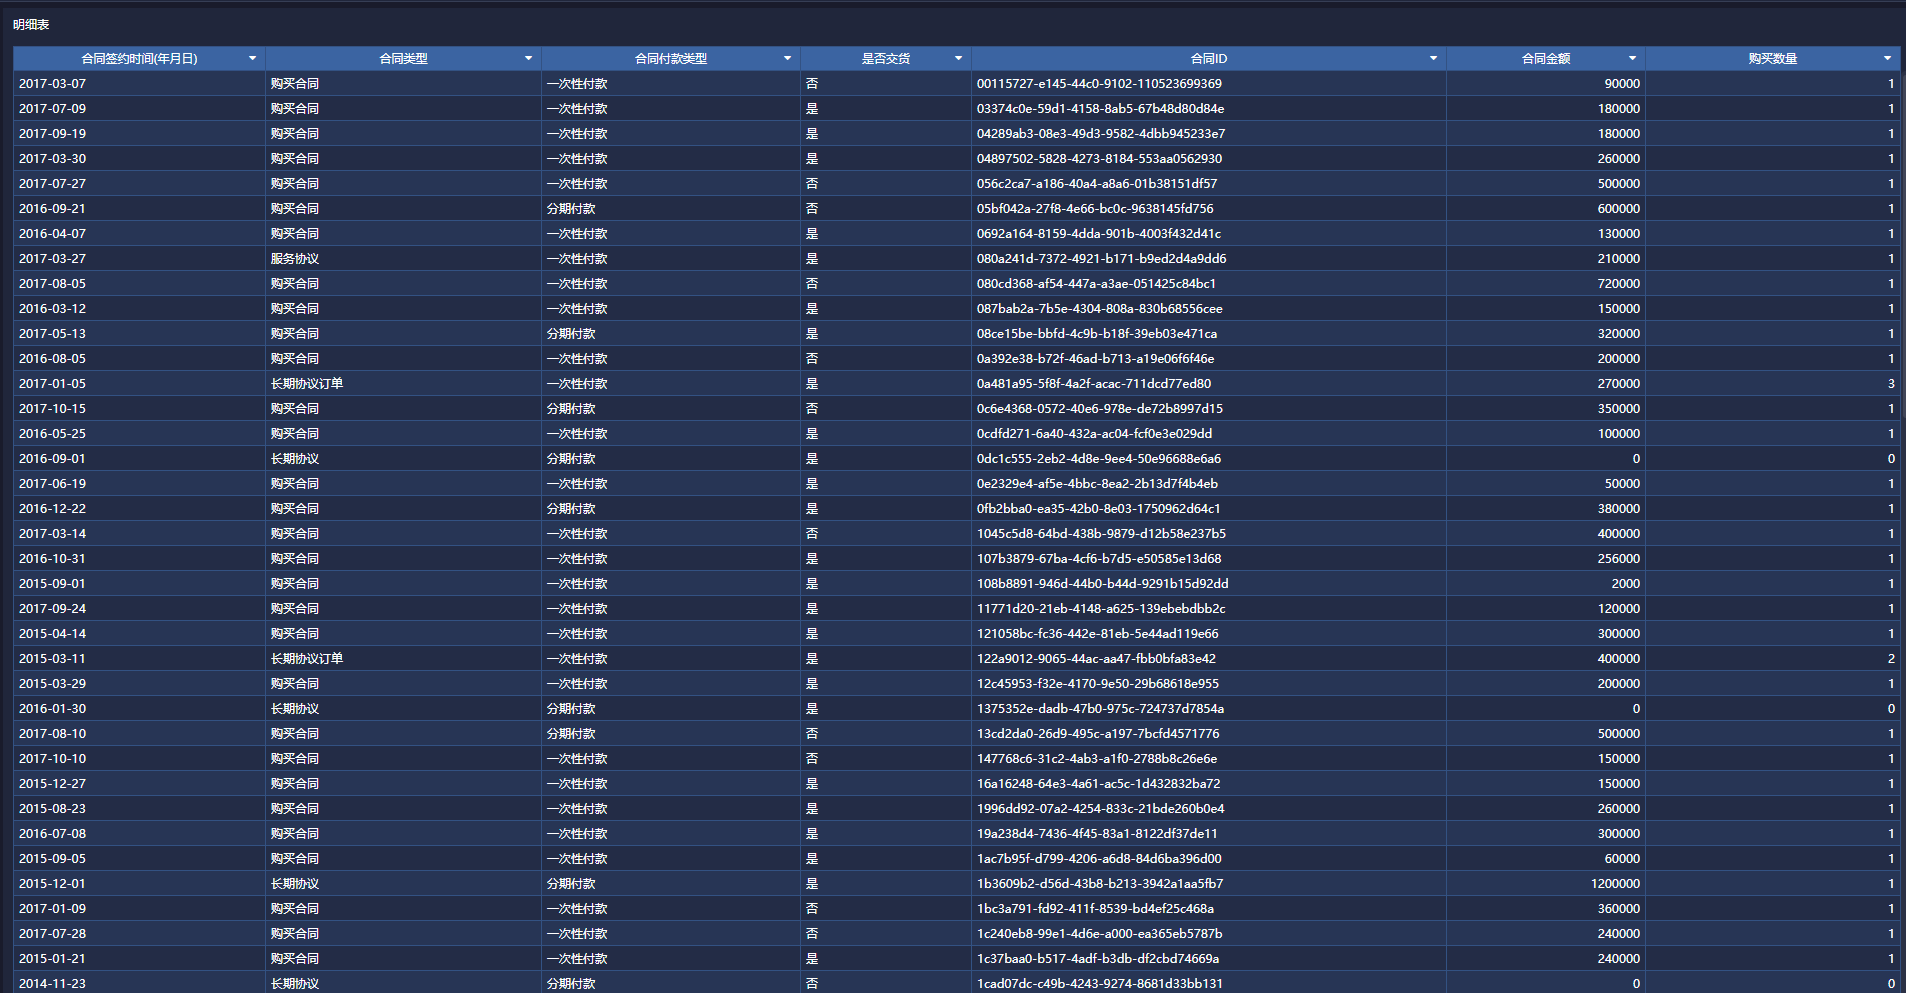Open filter dropdown for 合同类型 column
The image size is (1906, 993).
(x=528, y=59)
